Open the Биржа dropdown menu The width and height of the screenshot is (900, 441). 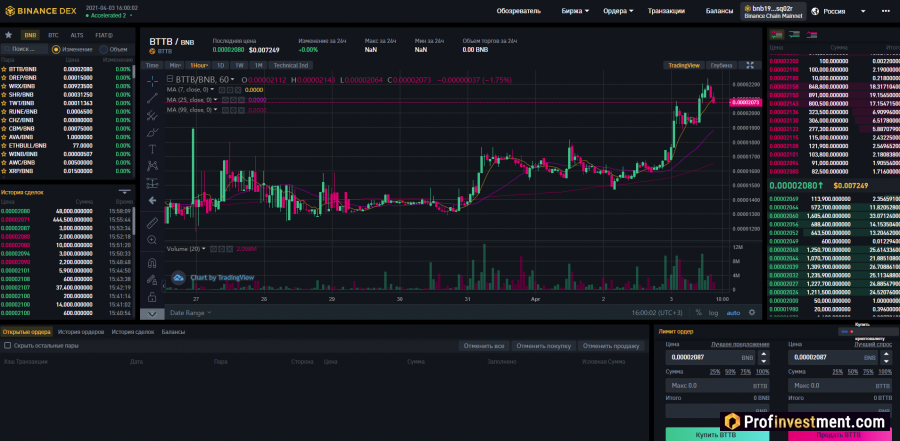point(576,11)
